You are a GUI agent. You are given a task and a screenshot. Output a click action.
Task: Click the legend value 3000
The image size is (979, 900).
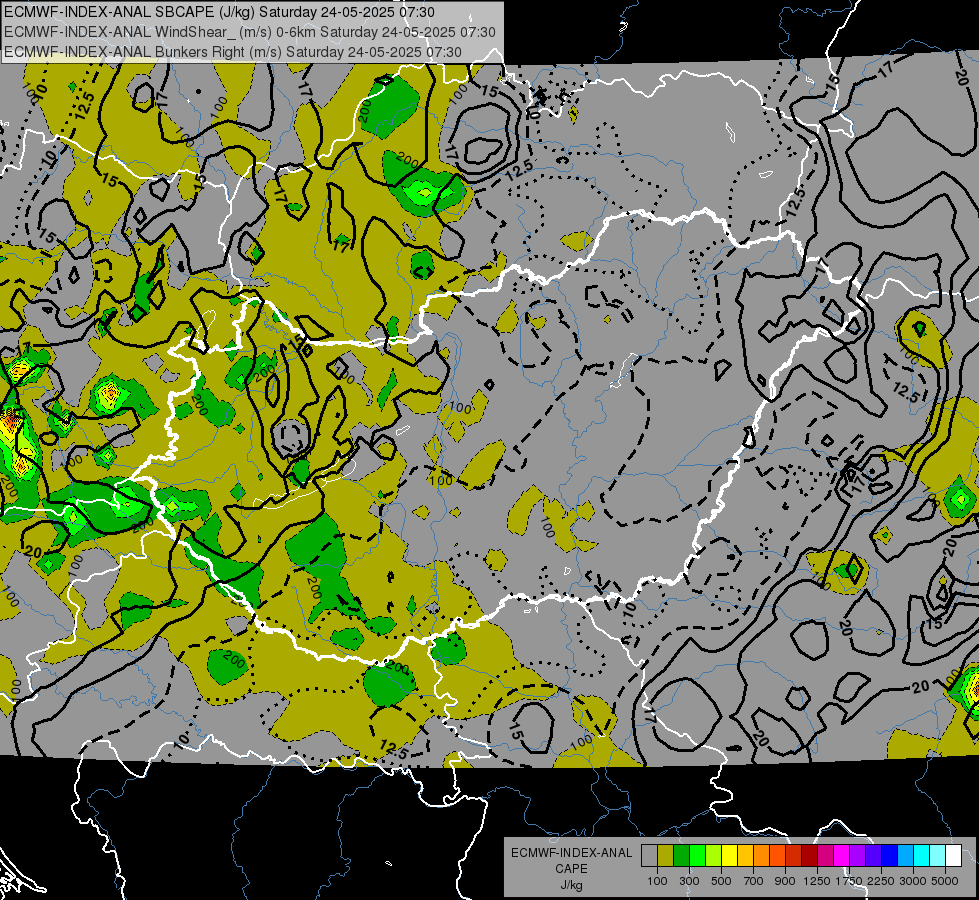point(913,881)
